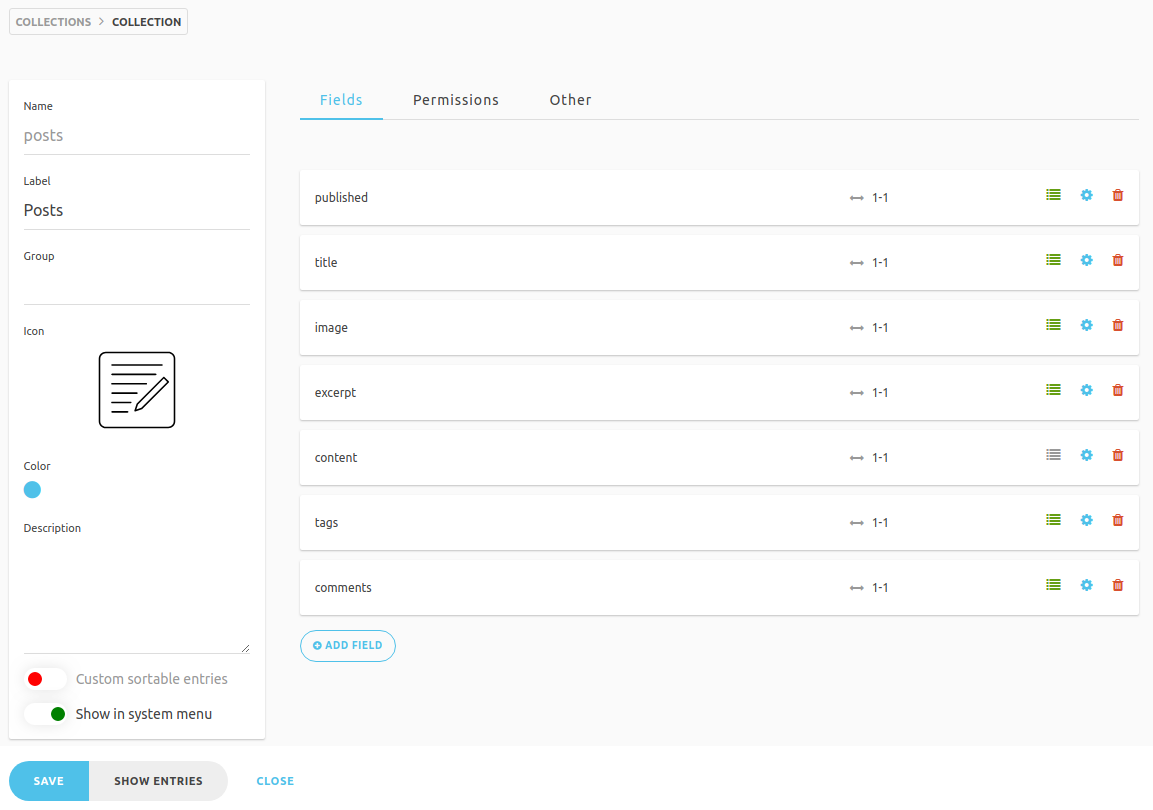Change width 1-1 of excerpt field
The image size is (1153, 810).
point(869,393)
